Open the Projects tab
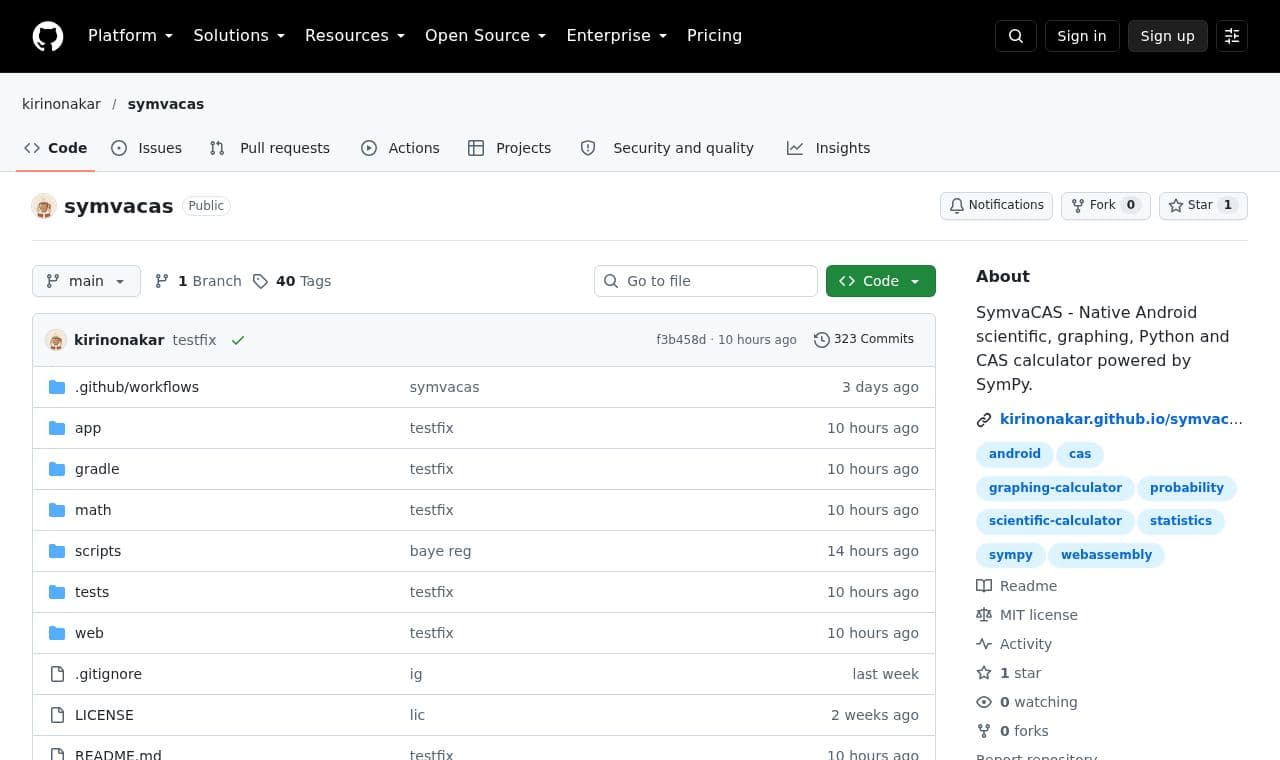Viewport: 1280px width, 760px height. 510,148
